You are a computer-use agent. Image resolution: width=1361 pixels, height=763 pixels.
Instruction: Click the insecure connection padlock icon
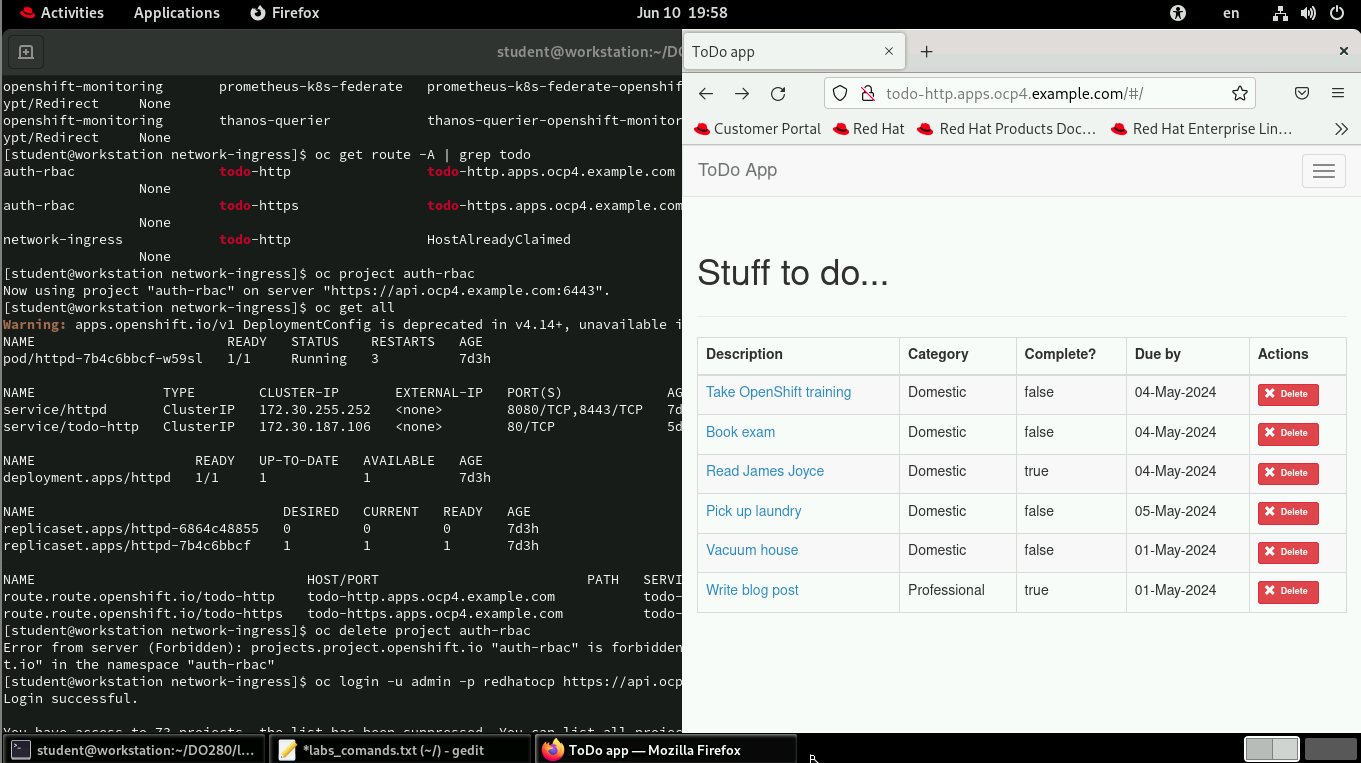[x=866, y=93]
